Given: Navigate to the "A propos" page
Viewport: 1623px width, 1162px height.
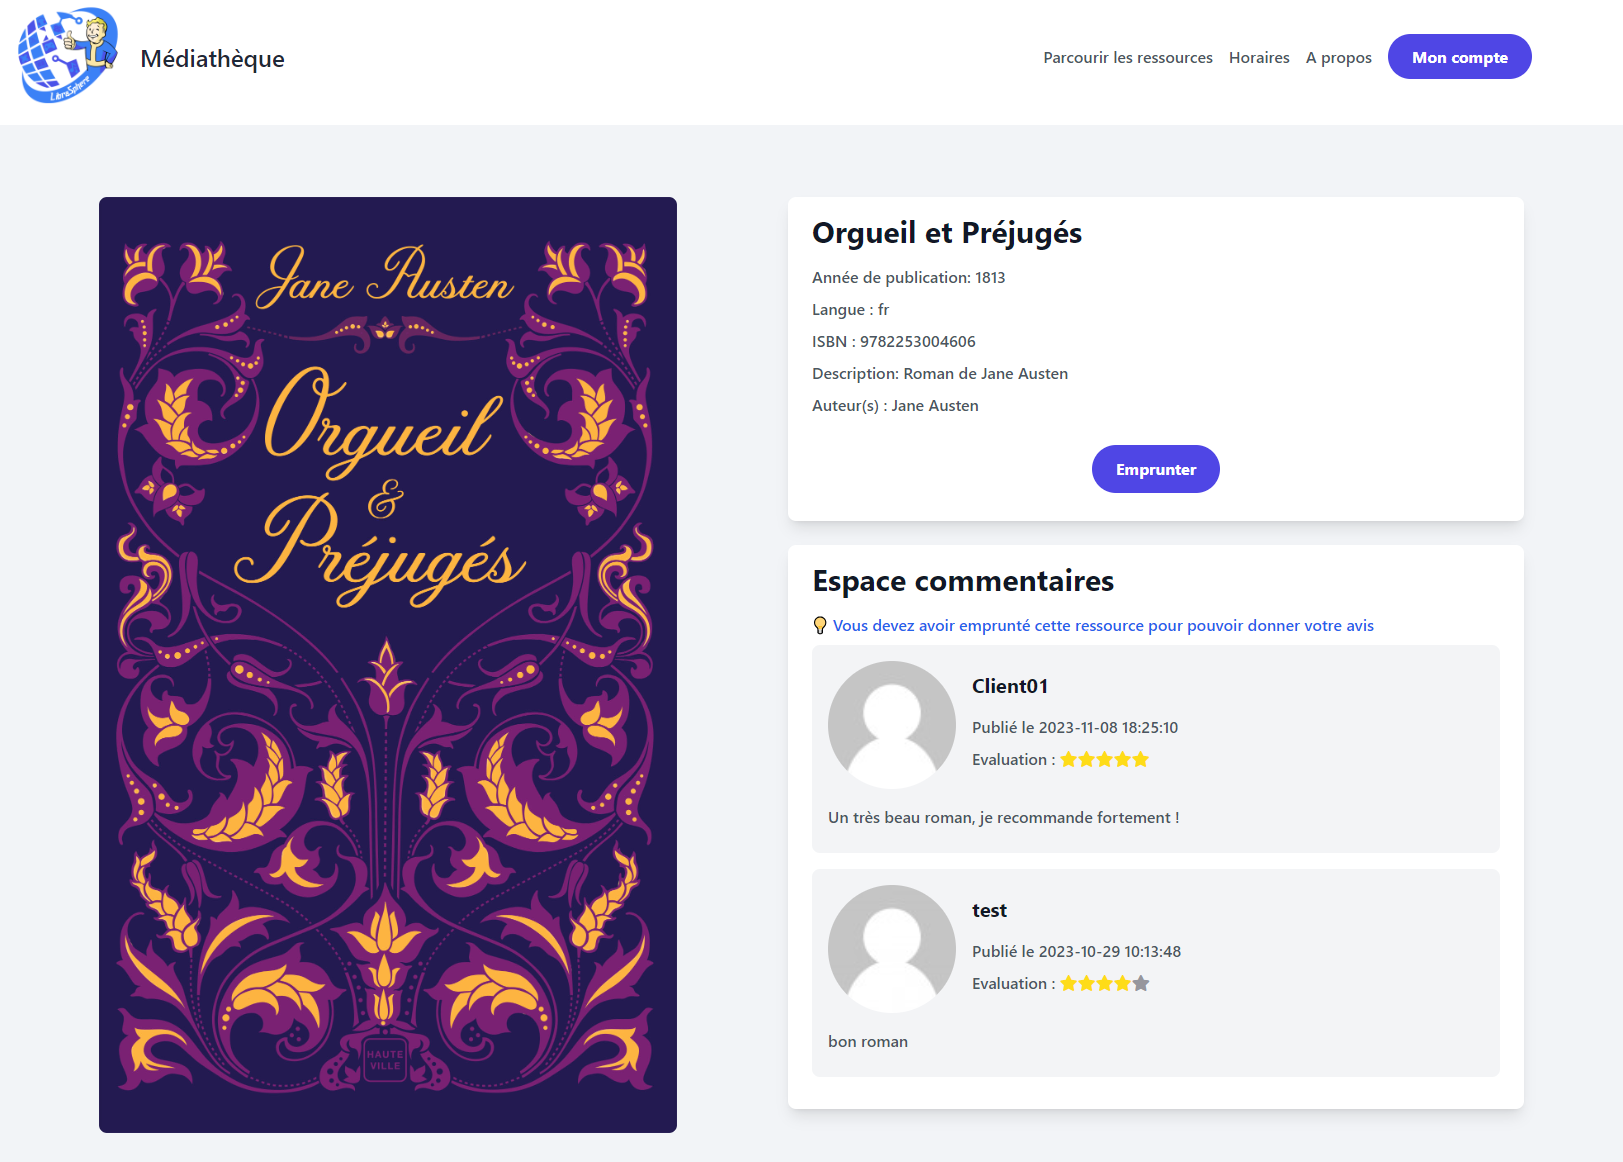Looking at the screenshot, I should pos(1338,57).
